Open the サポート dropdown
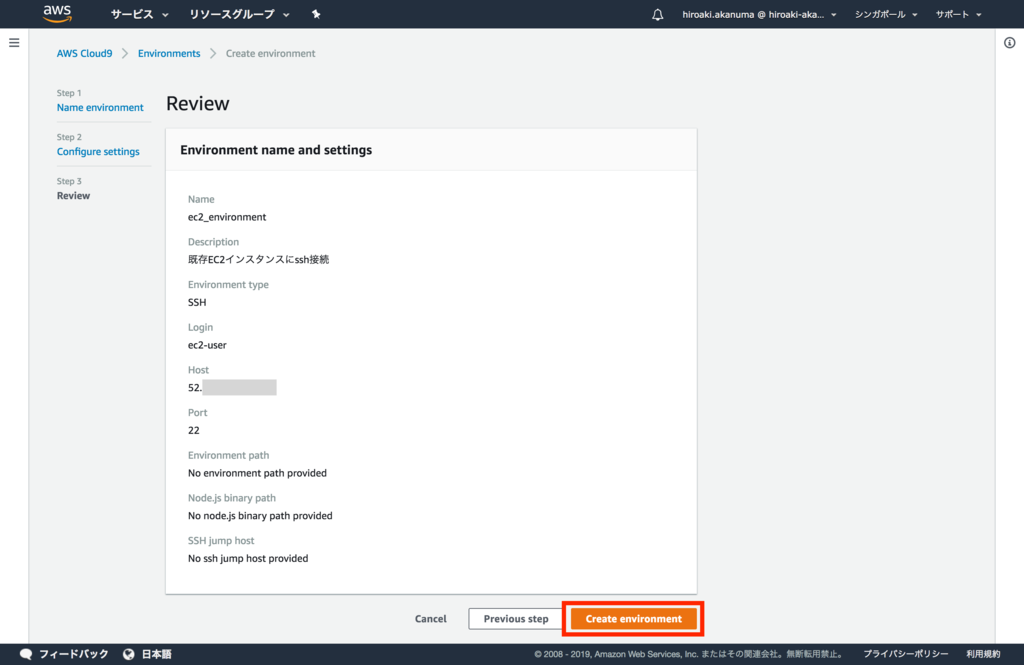The height and width of the screenshot is (665, 1024). [958, 14]
